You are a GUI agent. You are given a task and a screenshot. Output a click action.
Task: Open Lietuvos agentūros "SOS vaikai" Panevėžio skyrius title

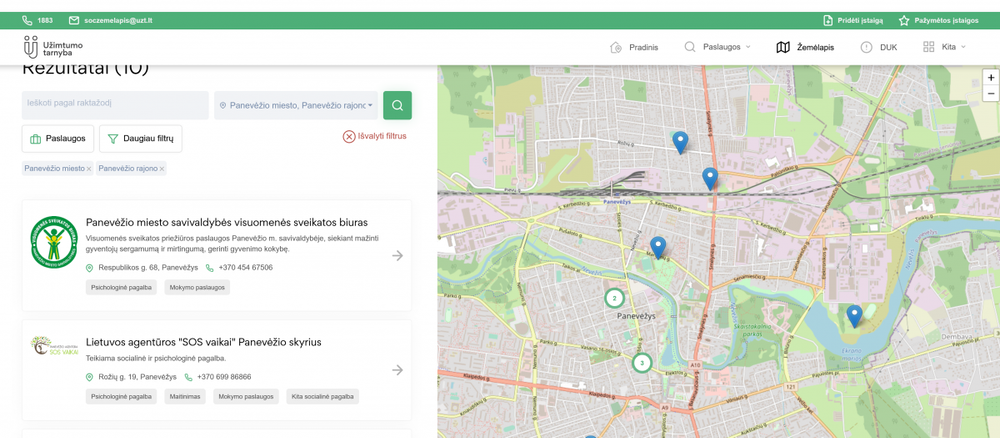(203, 342)
